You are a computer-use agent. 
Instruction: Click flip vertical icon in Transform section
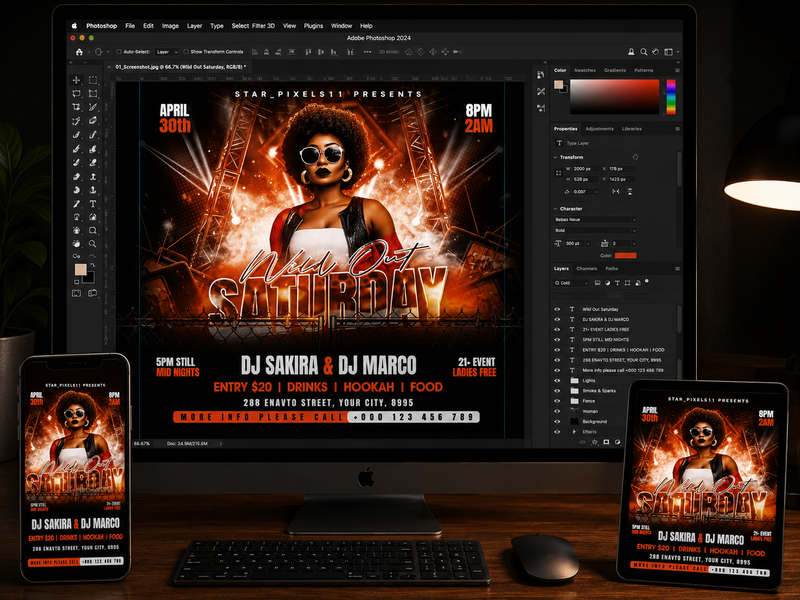pos(630,192)
